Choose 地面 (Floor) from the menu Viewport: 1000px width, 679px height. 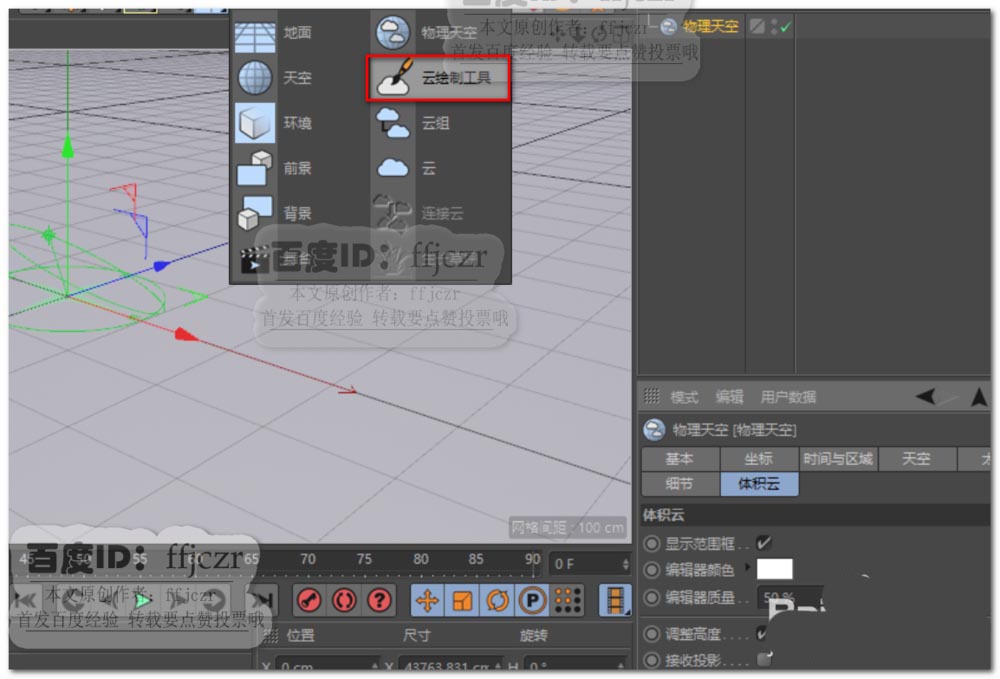pos(297,33)
